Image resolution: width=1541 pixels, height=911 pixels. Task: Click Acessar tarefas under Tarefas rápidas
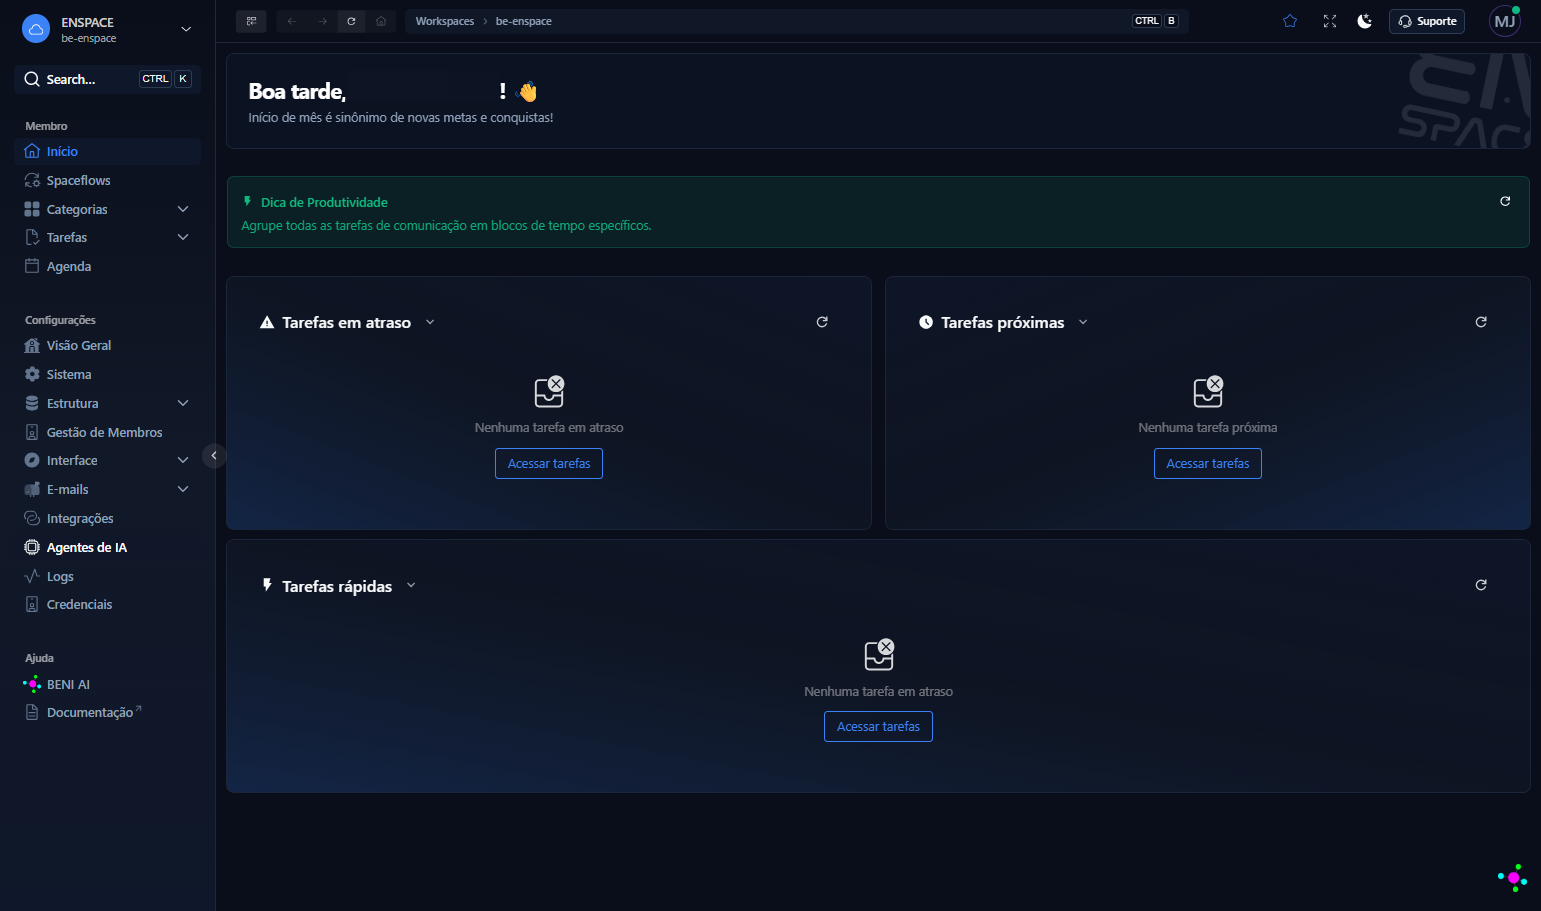(878, 726)
